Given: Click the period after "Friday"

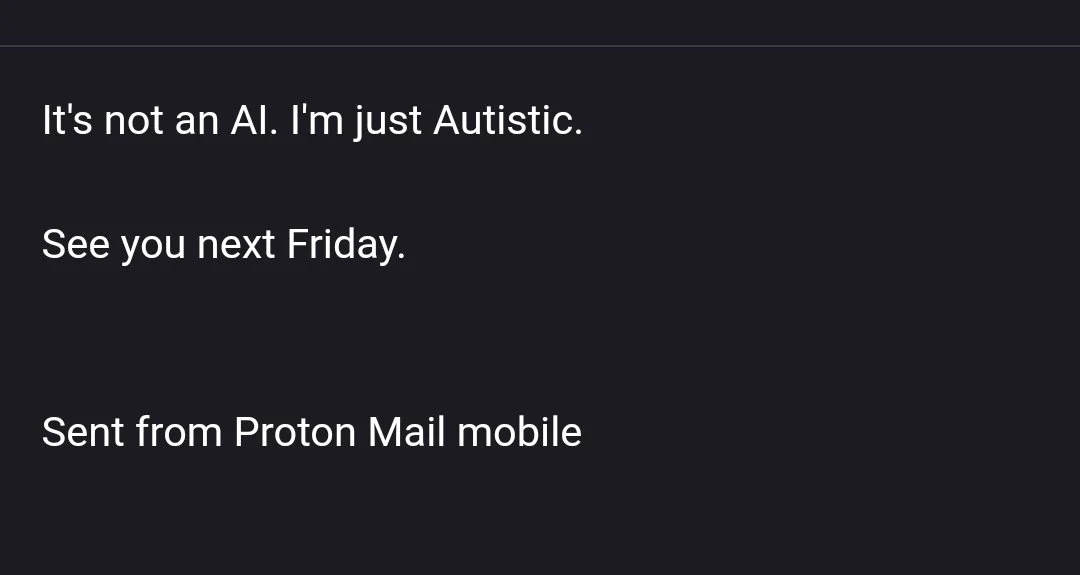Looking at the screenshot, I should tap(402, 257).
